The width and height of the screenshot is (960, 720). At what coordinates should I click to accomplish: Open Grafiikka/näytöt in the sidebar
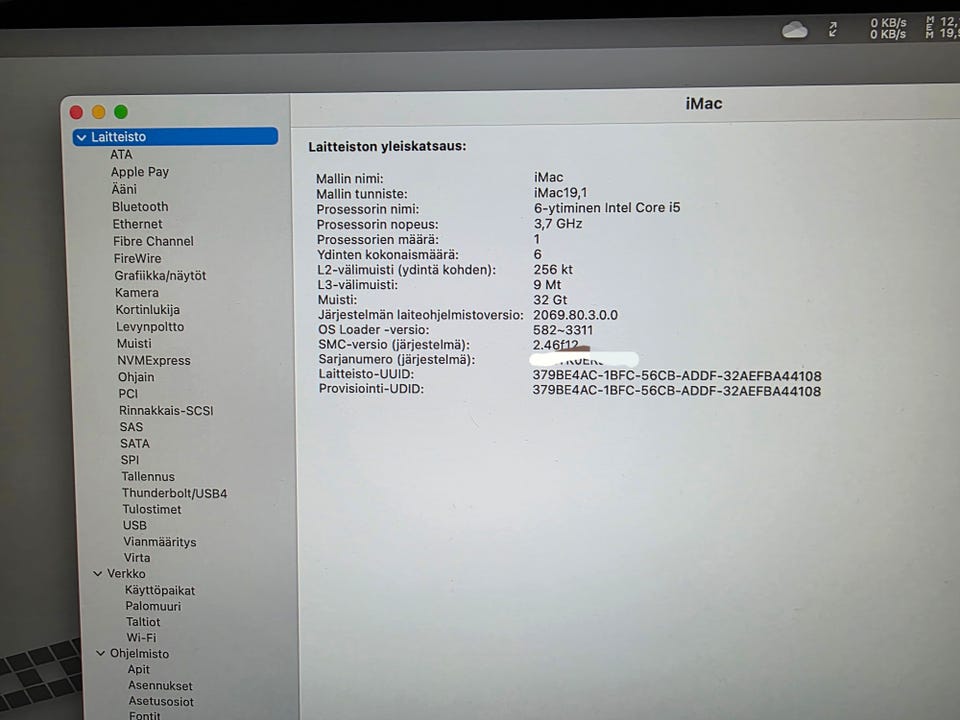point(160,276)
